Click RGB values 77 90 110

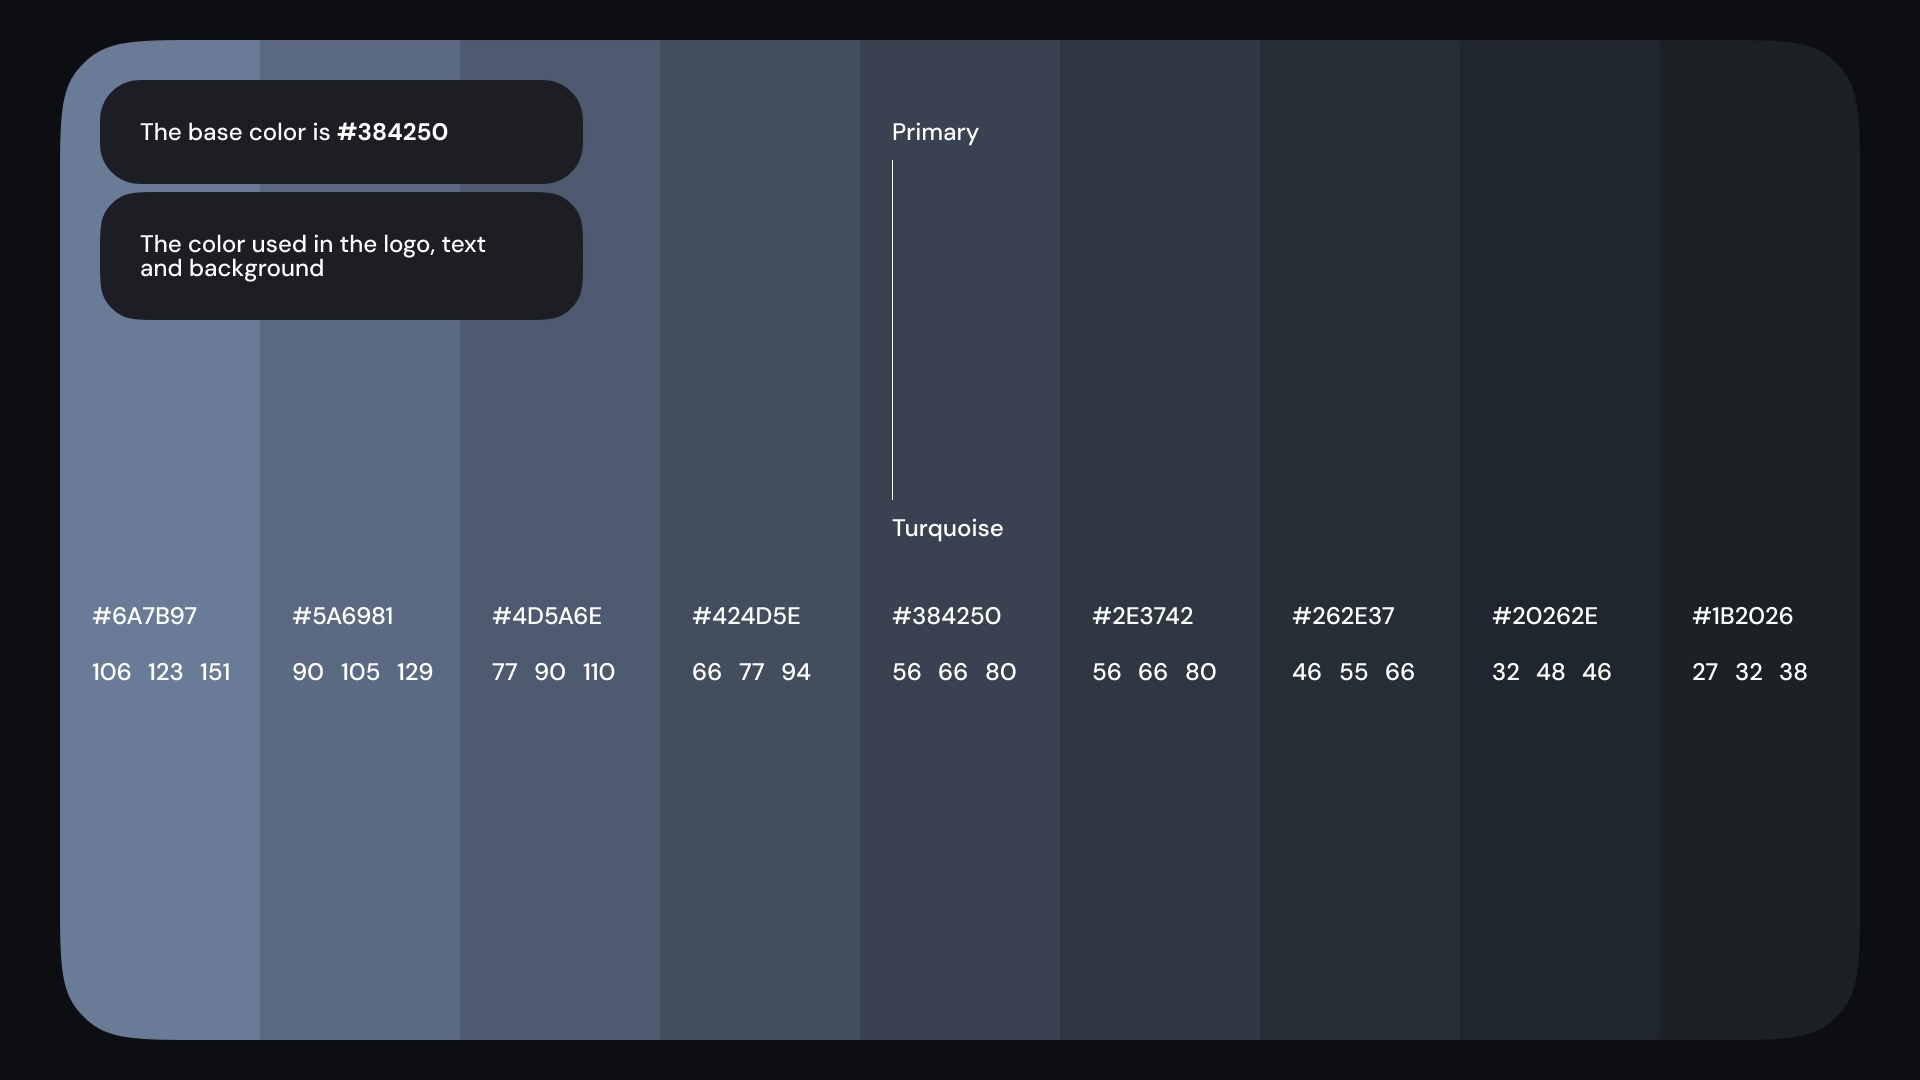click(553, 672)
